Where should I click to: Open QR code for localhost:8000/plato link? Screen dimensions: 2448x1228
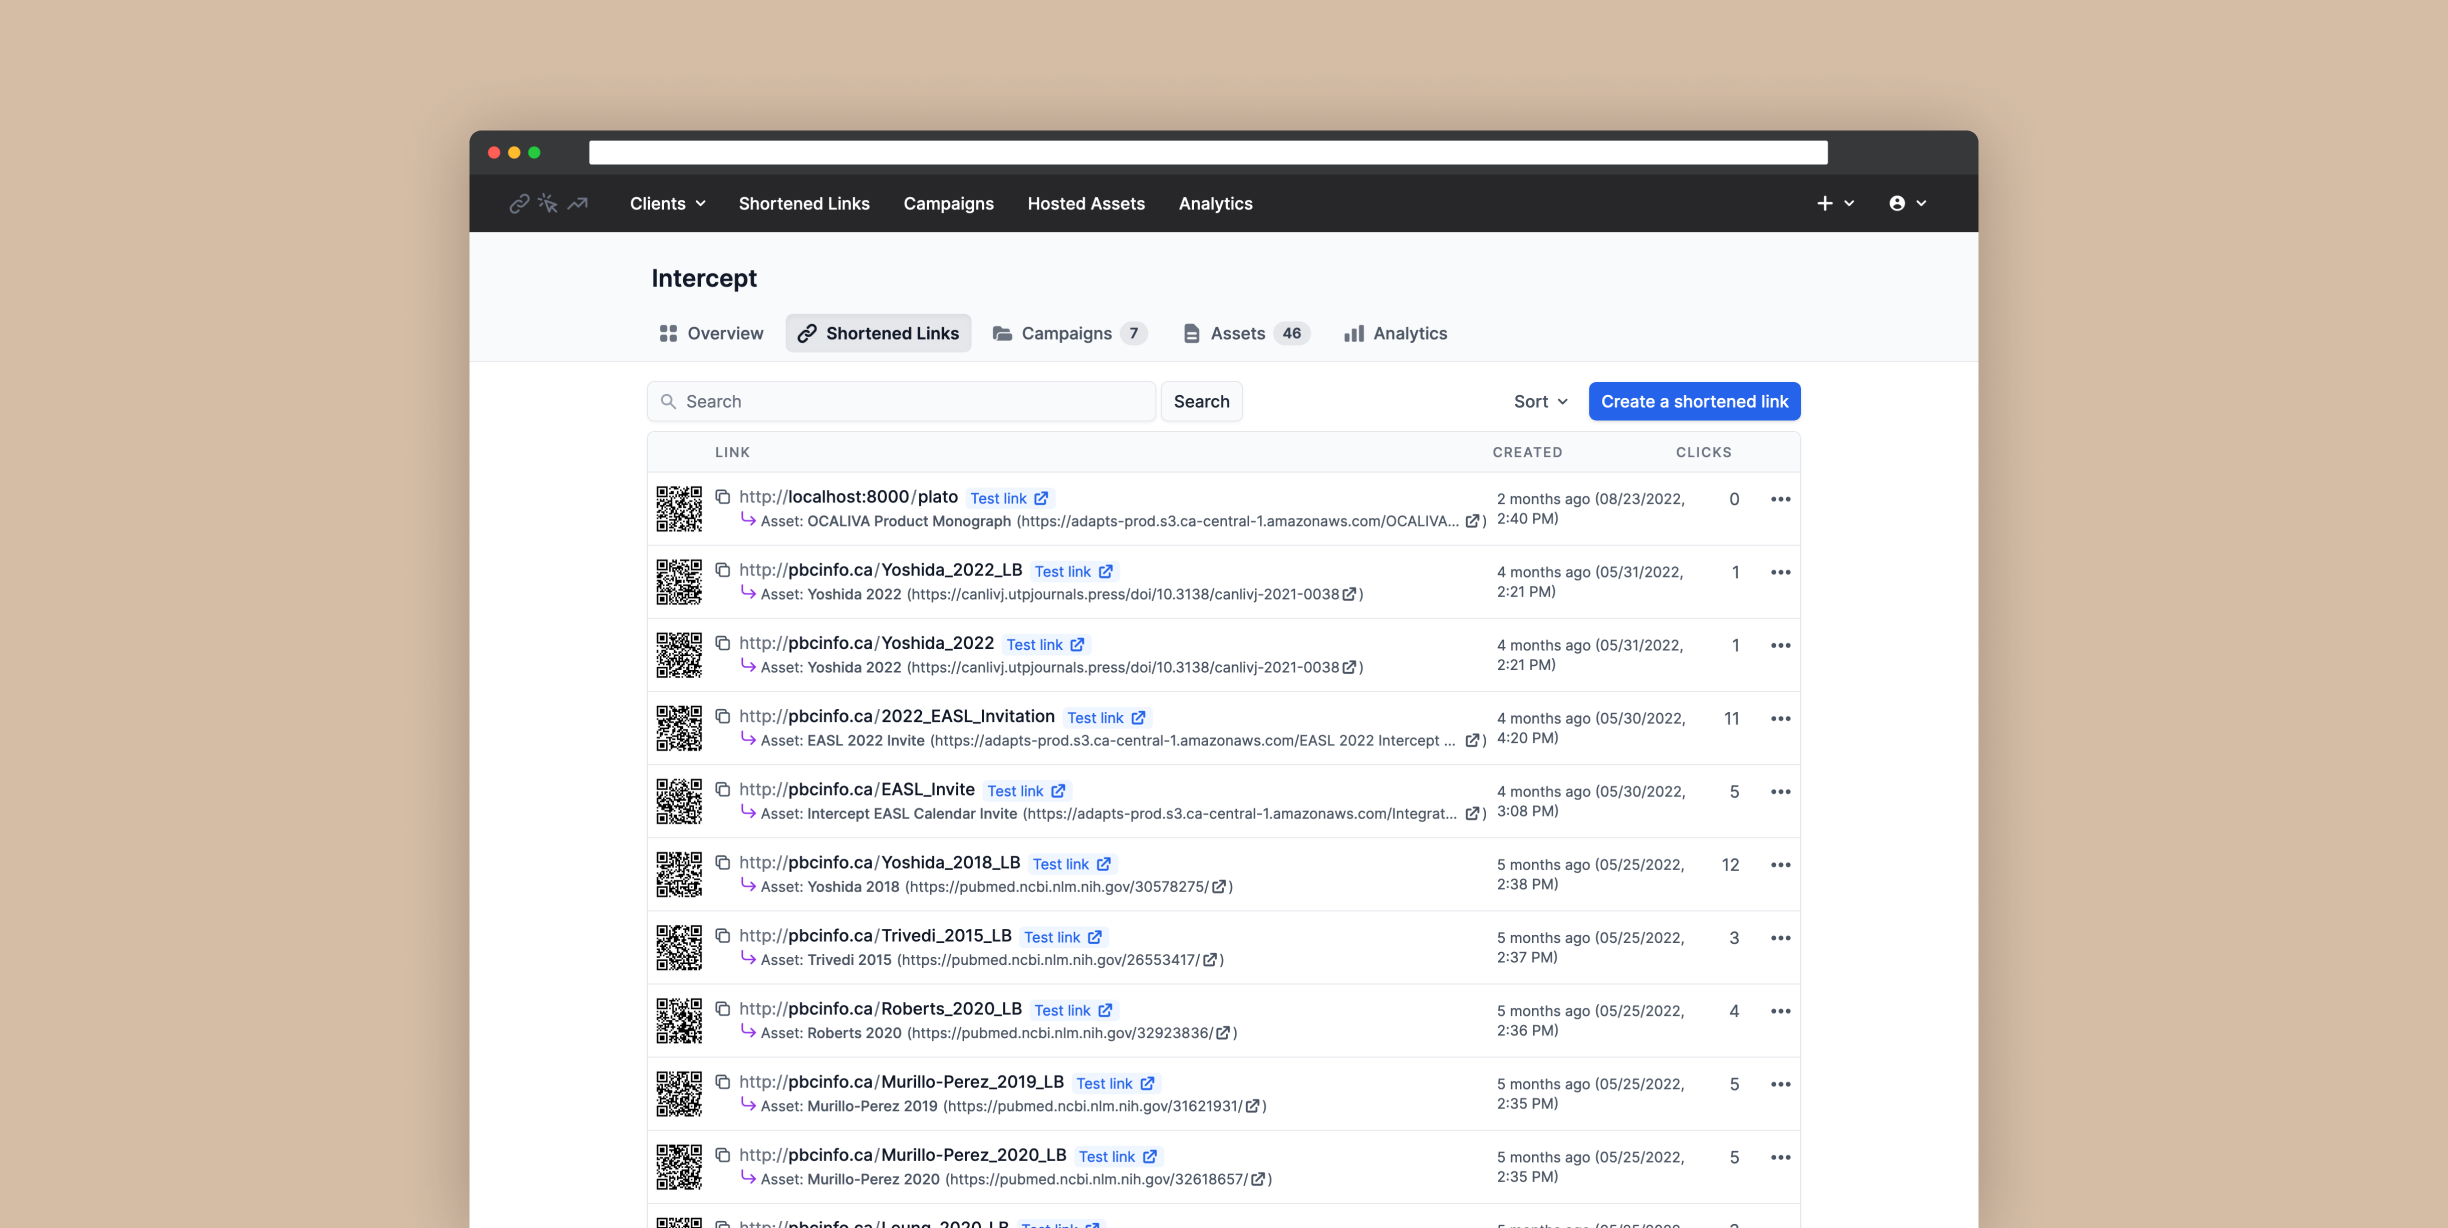679,509
